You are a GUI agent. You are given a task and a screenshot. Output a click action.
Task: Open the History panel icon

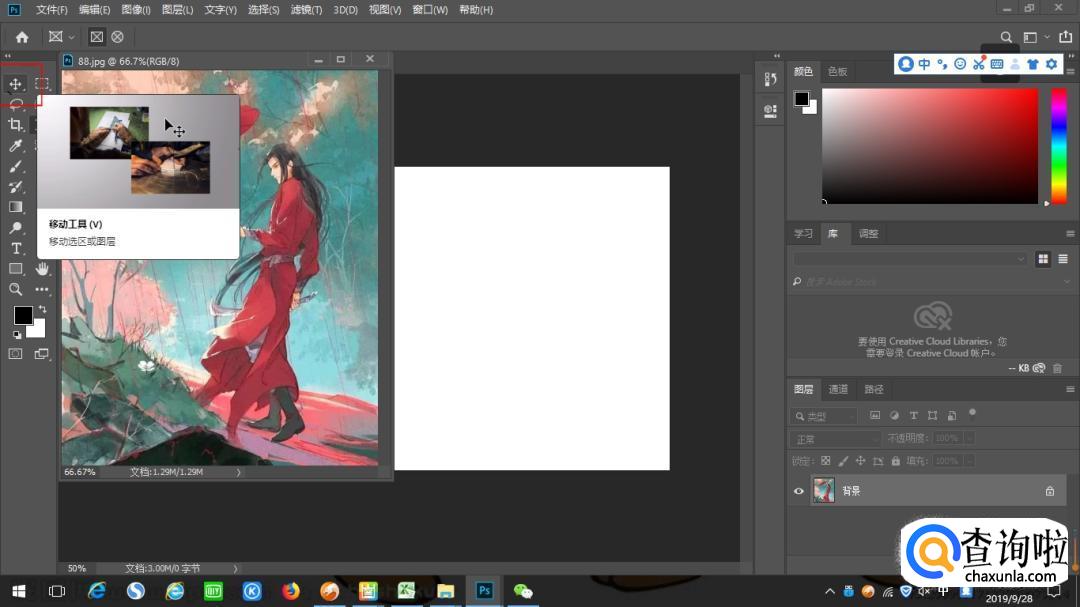coord(771,79)
